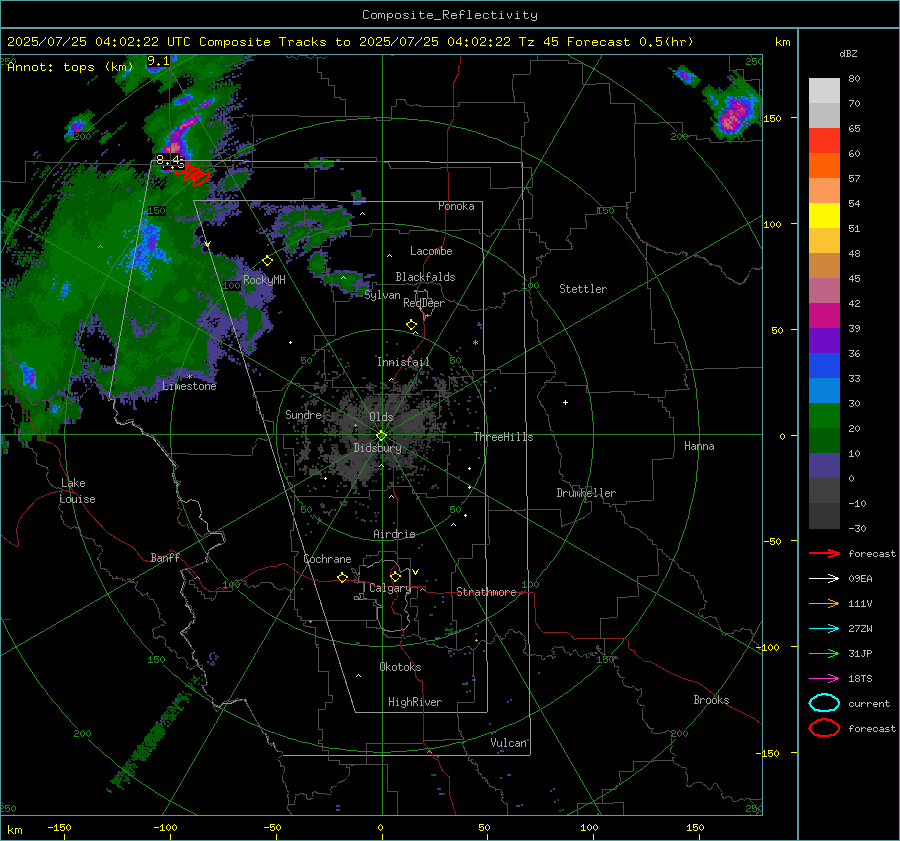Click the dBZ legend heading
900x841 pixels.
tap(848, 53)
